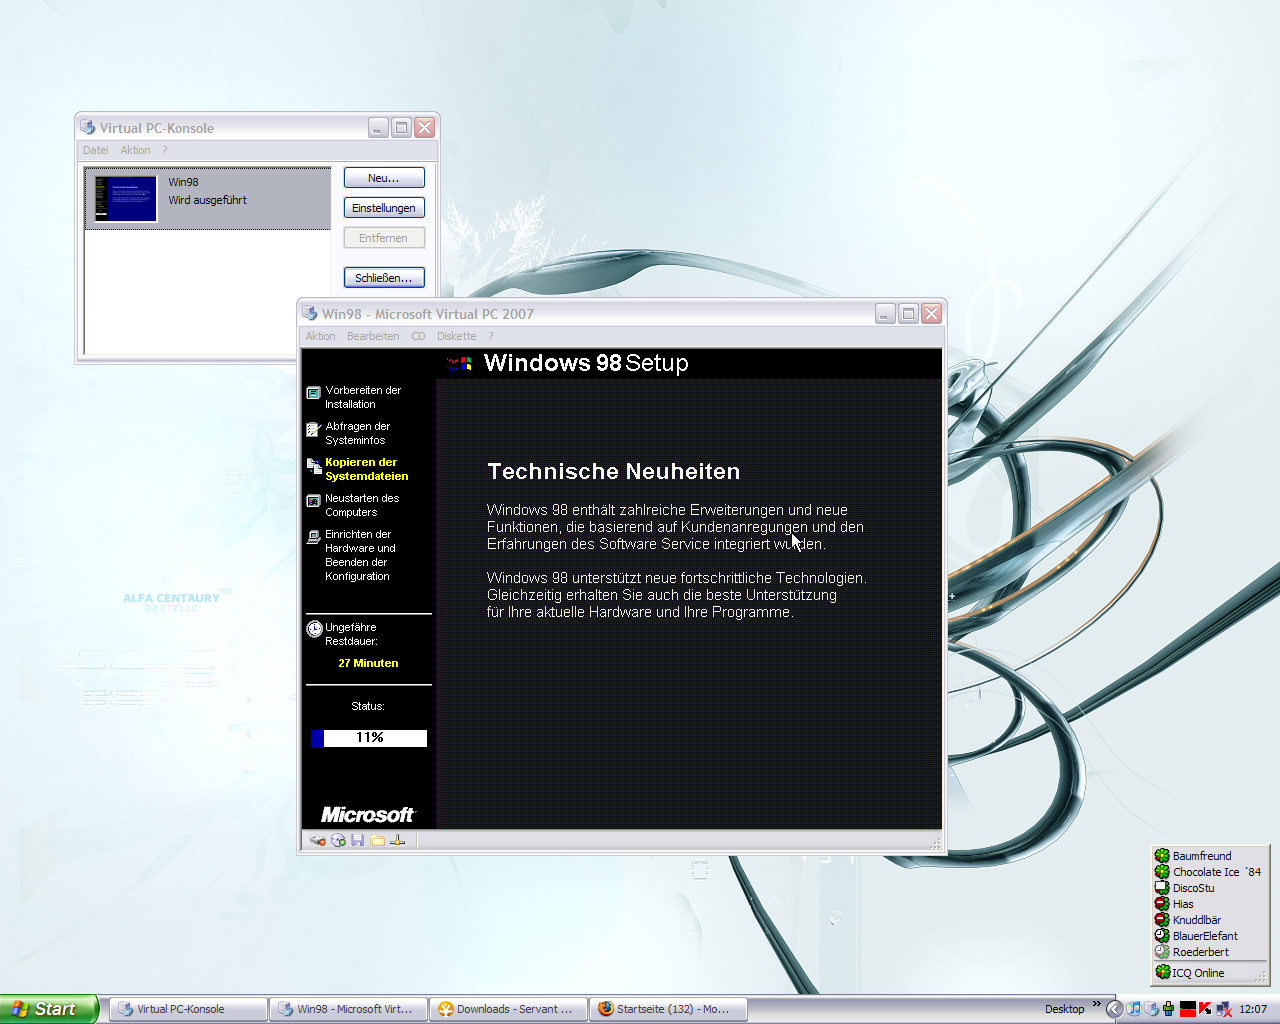The width and height of the screenshot is (1280, 1024).
Task: Click the Win98 window title bar icon
Action: pyautogui.click(x=310, y=314)
